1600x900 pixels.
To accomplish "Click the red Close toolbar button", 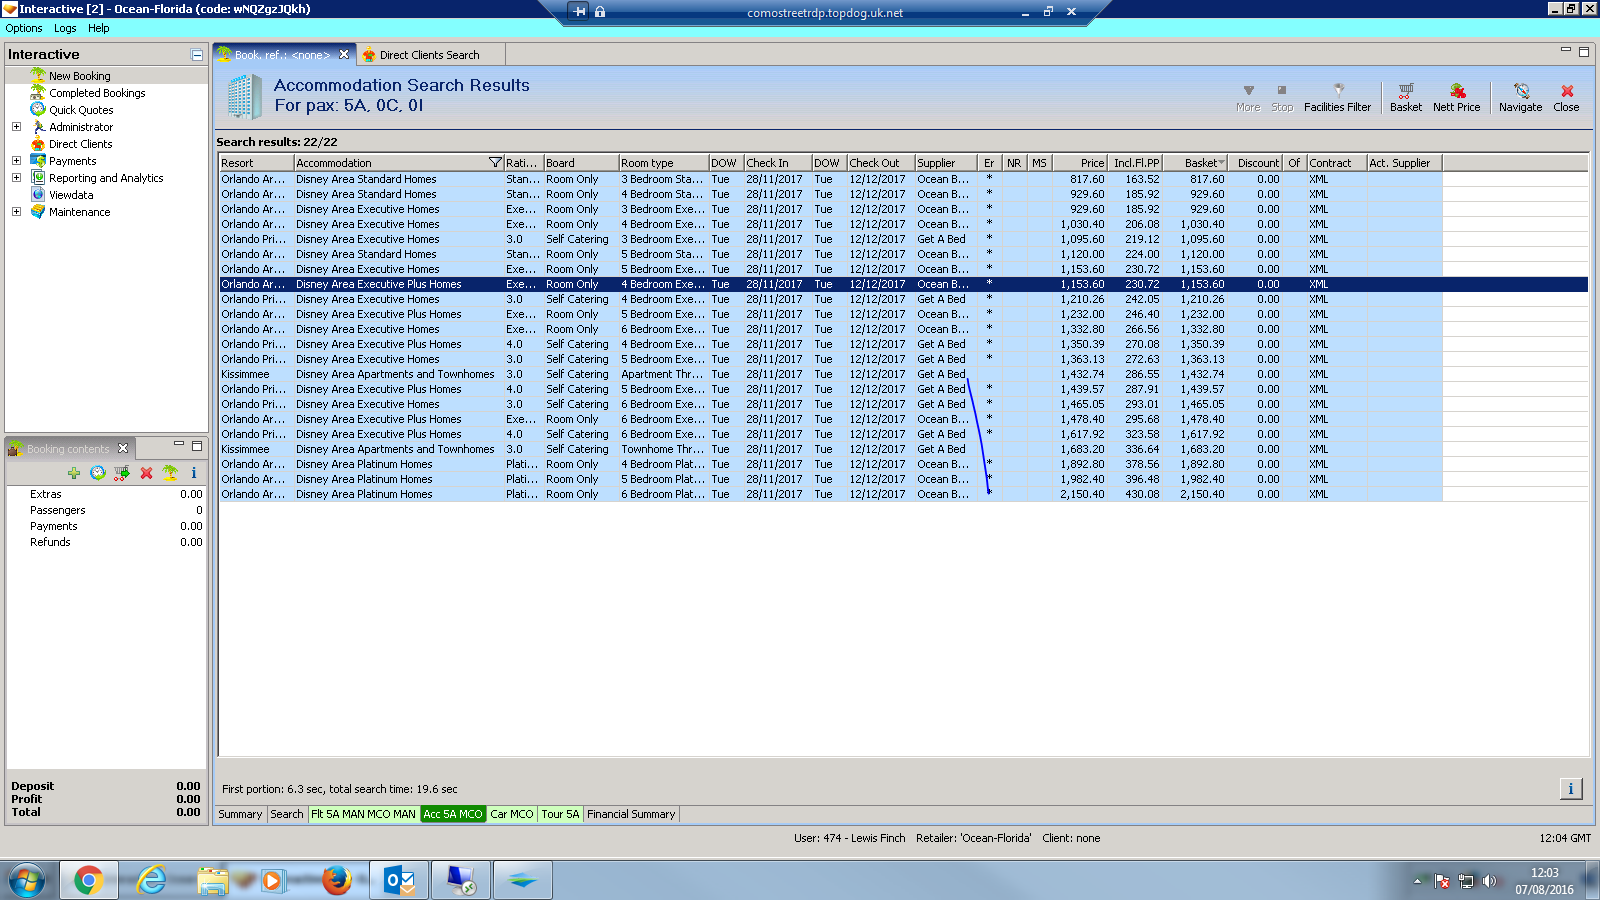I will click(x=1567, y=98).
